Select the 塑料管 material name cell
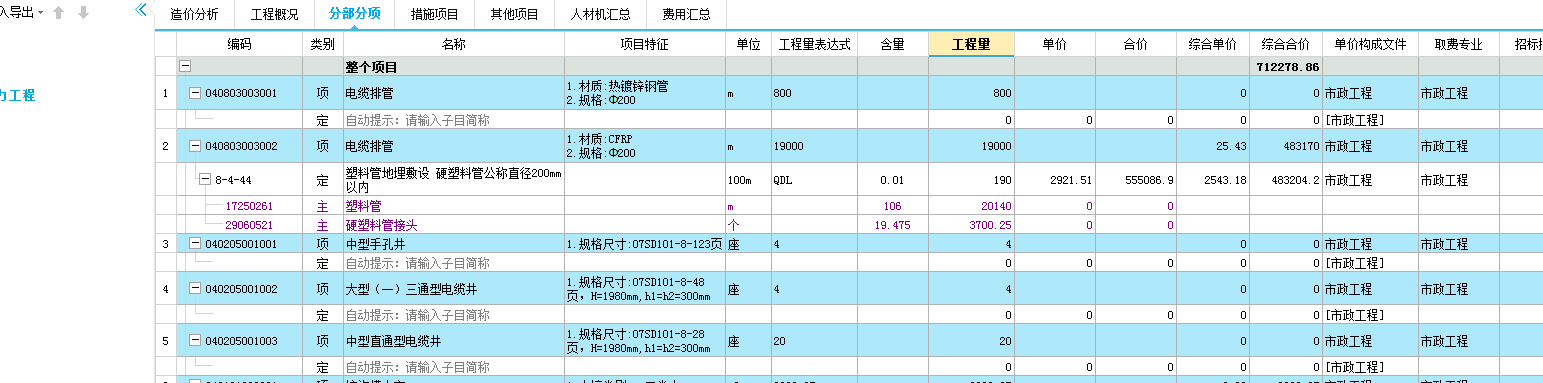Viewport: 1543px width, 383px height. 453,206
